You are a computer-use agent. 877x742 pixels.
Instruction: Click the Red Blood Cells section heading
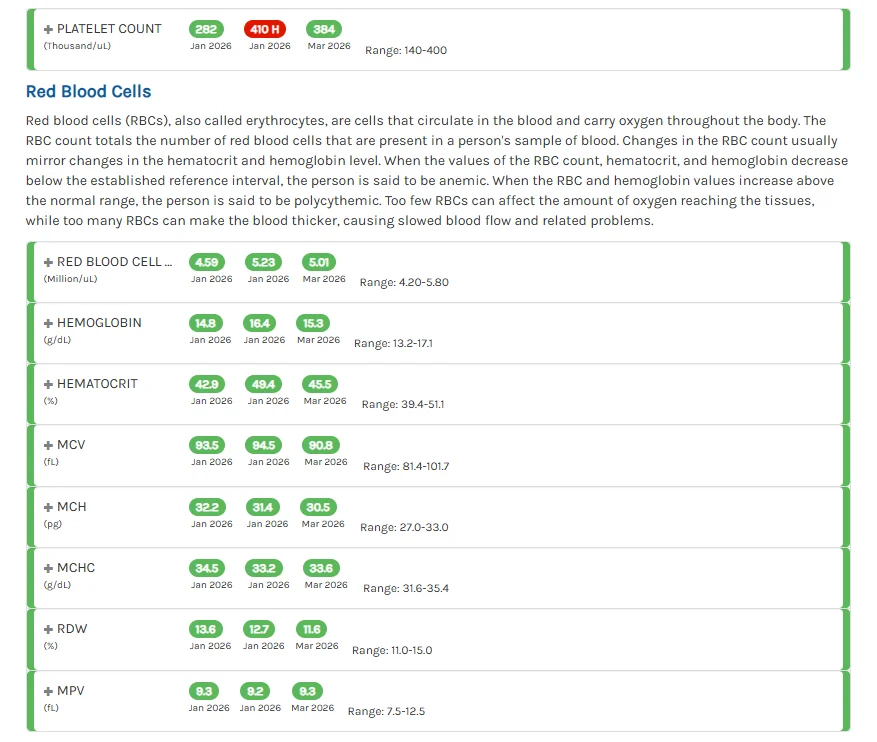click(x=88, y=91)
